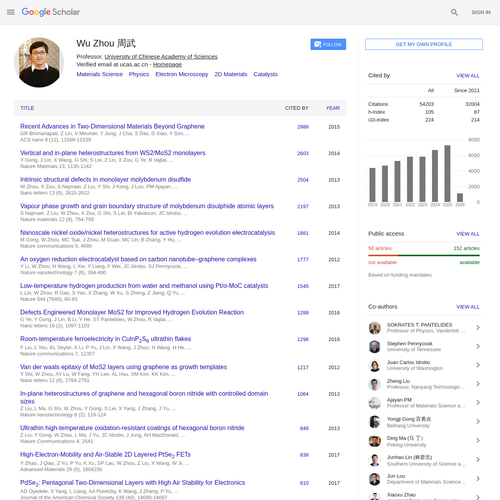Click '56 articles' not available link
The image size is (500, 500).
tap(380, 248)
